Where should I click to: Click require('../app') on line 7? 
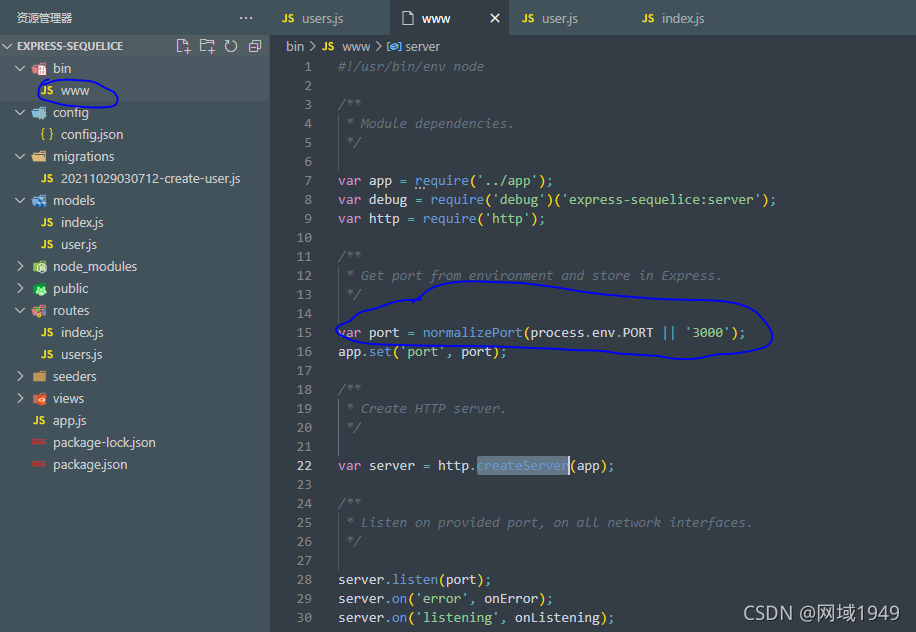tap(480, 180)
